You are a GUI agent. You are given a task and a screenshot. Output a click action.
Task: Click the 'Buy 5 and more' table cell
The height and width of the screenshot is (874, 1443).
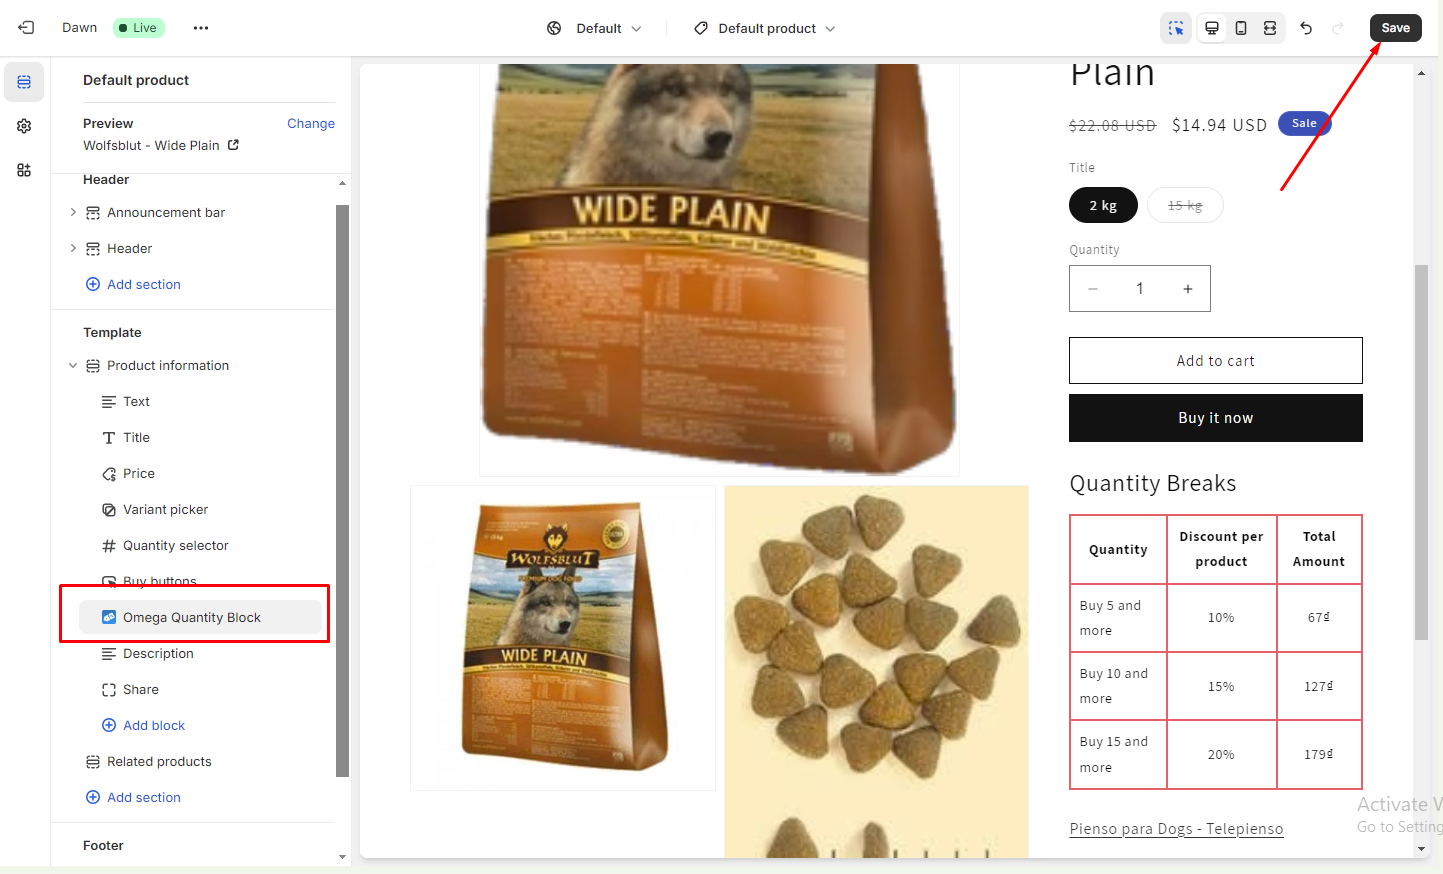[1118, 618]
